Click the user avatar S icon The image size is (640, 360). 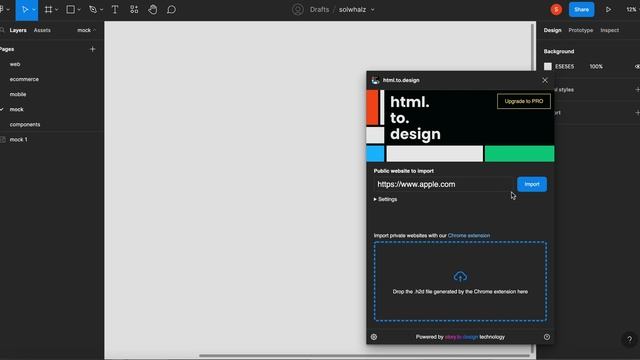coord(556,9)
